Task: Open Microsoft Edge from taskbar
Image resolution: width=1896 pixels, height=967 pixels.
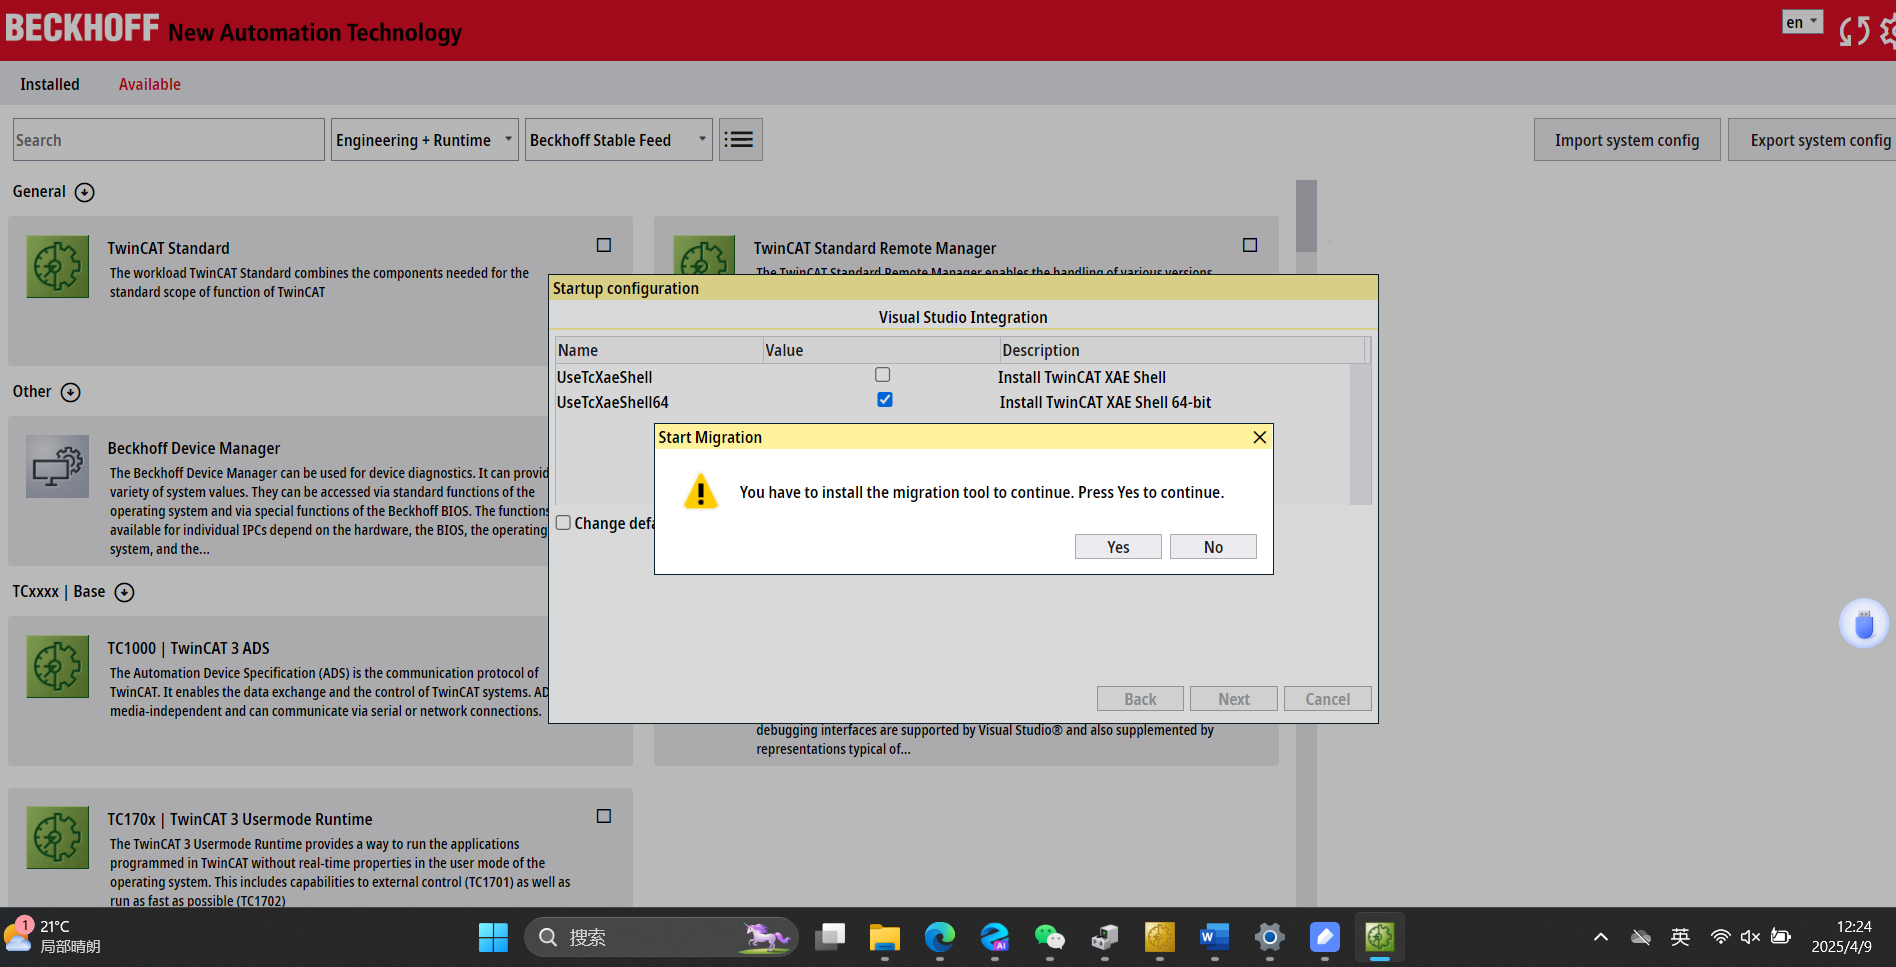Action: coord(940,937)
